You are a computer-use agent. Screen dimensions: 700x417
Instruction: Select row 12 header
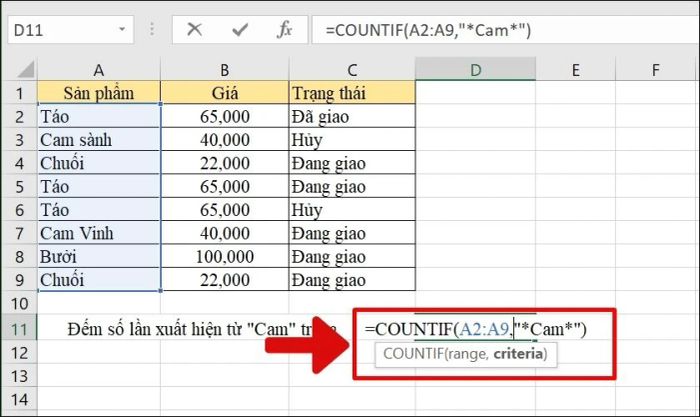coord(19,353)
